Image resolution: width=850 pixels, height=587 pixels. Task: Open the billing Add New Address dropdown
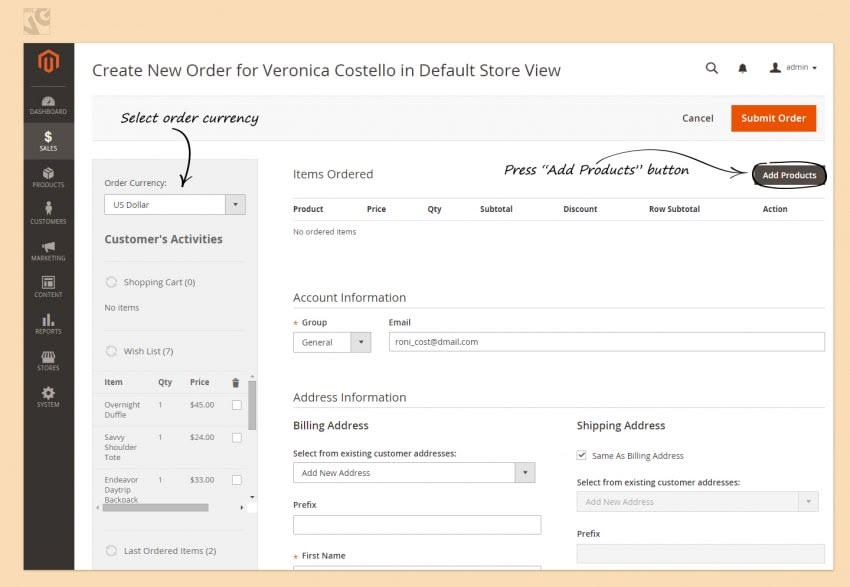pos(414,473)
